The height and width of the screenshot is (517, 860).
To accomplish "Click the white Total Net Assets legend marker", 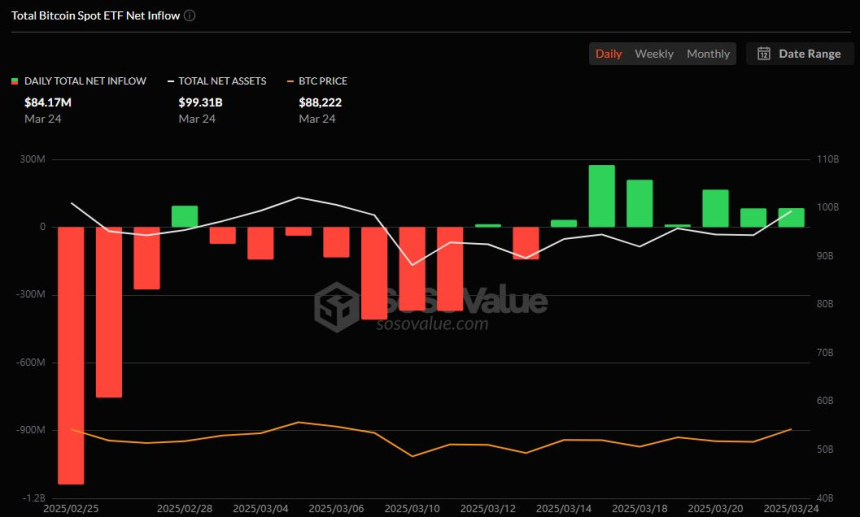I will pyautogui.click(x=170, y=81).
